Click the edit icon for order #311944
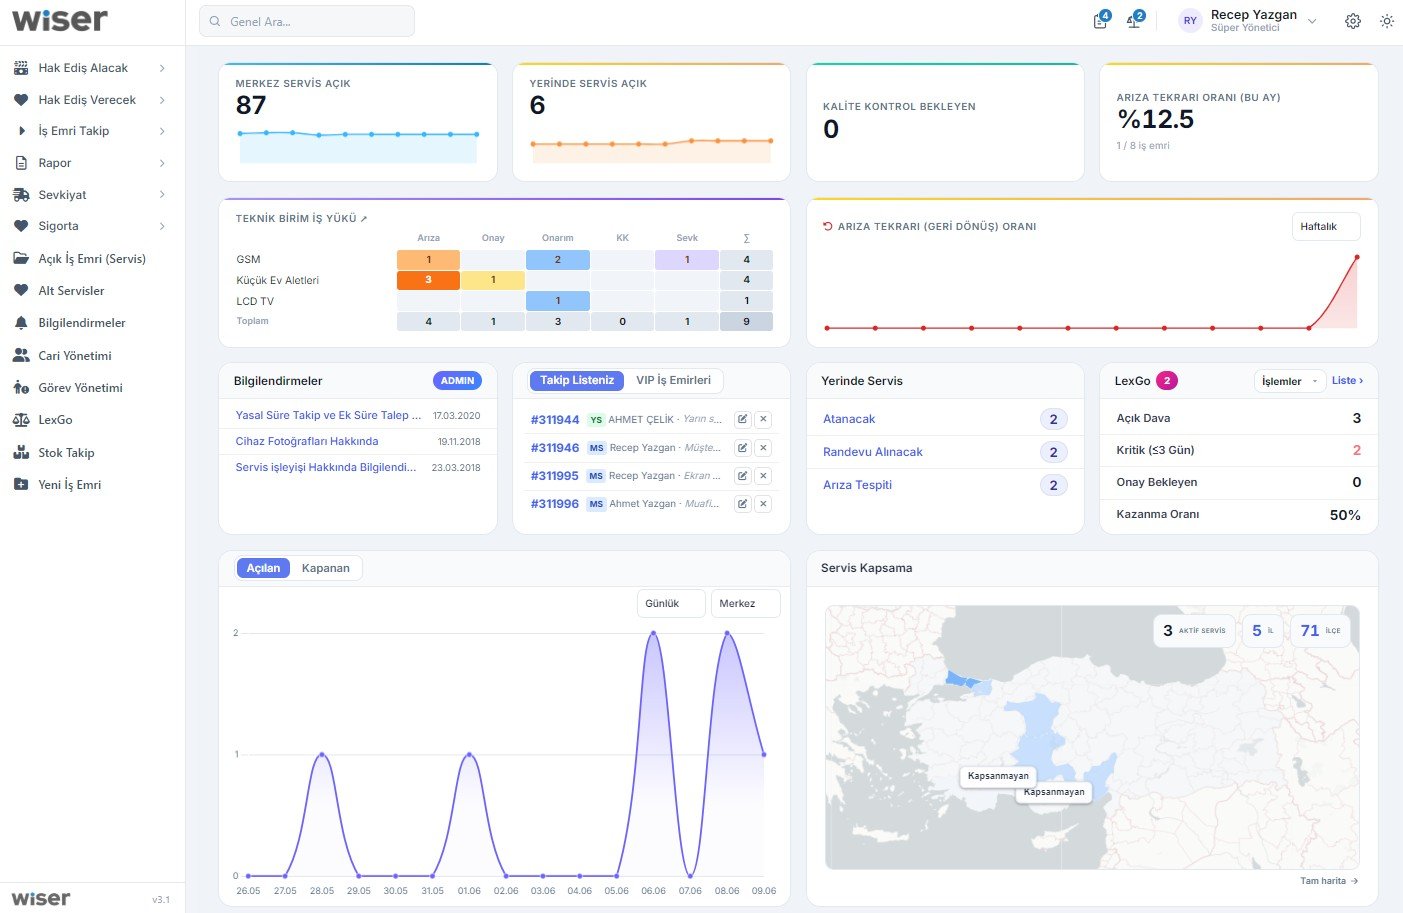Viewport: 1403px width, 913px height. tap(743, 420)
